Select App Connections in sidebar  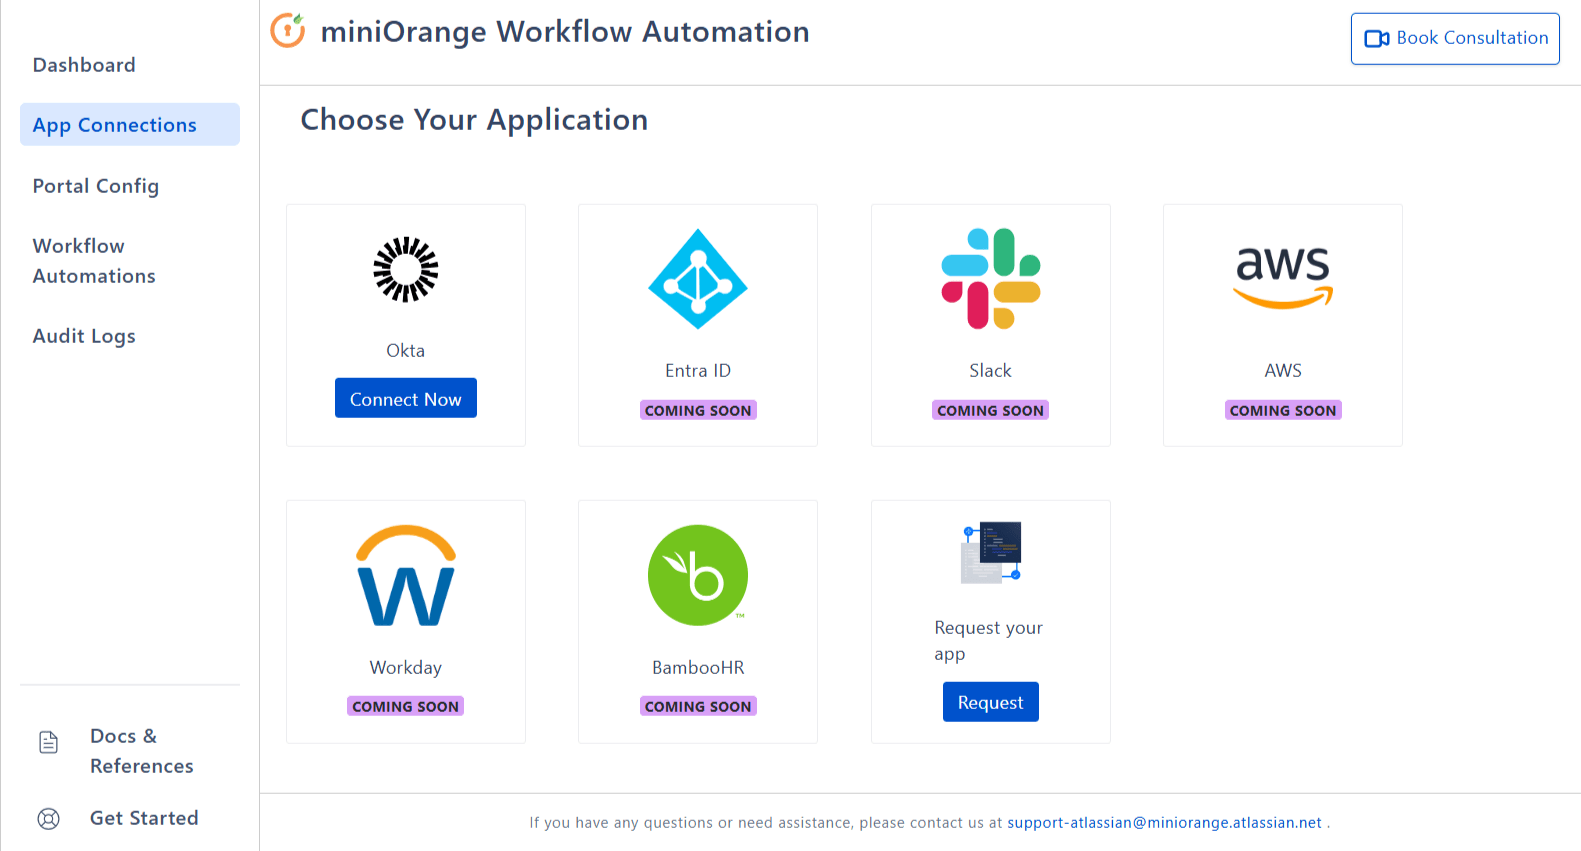(x=130, y=124)
